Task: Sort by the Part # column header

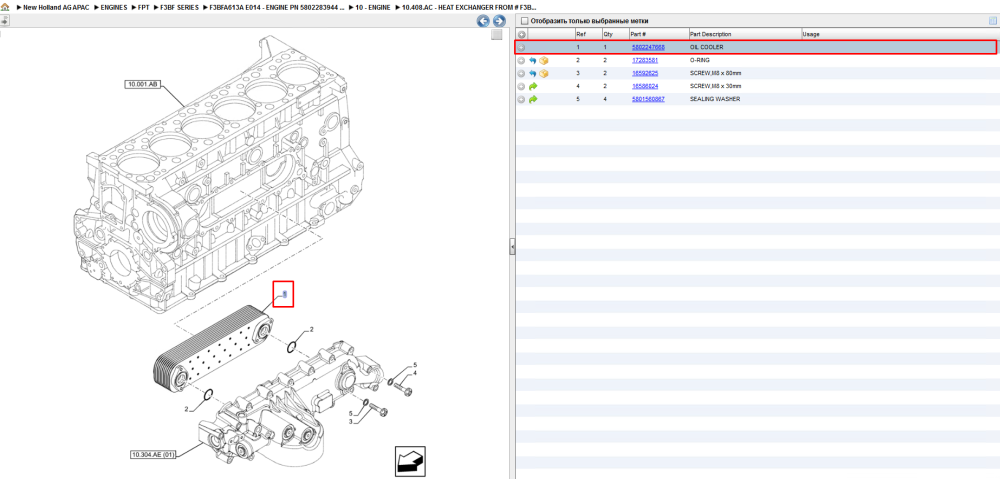Action: 658,34
